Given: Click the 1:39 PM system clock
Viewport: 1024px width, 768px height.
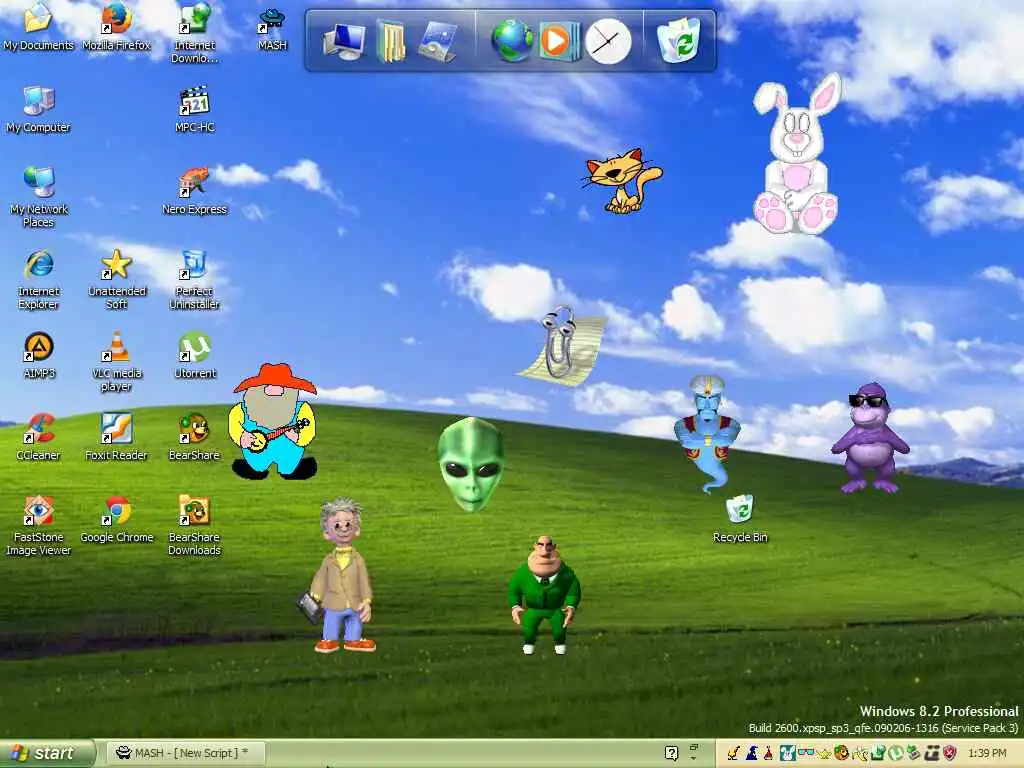Looking at the screenshot, I should tap(987, 753).
